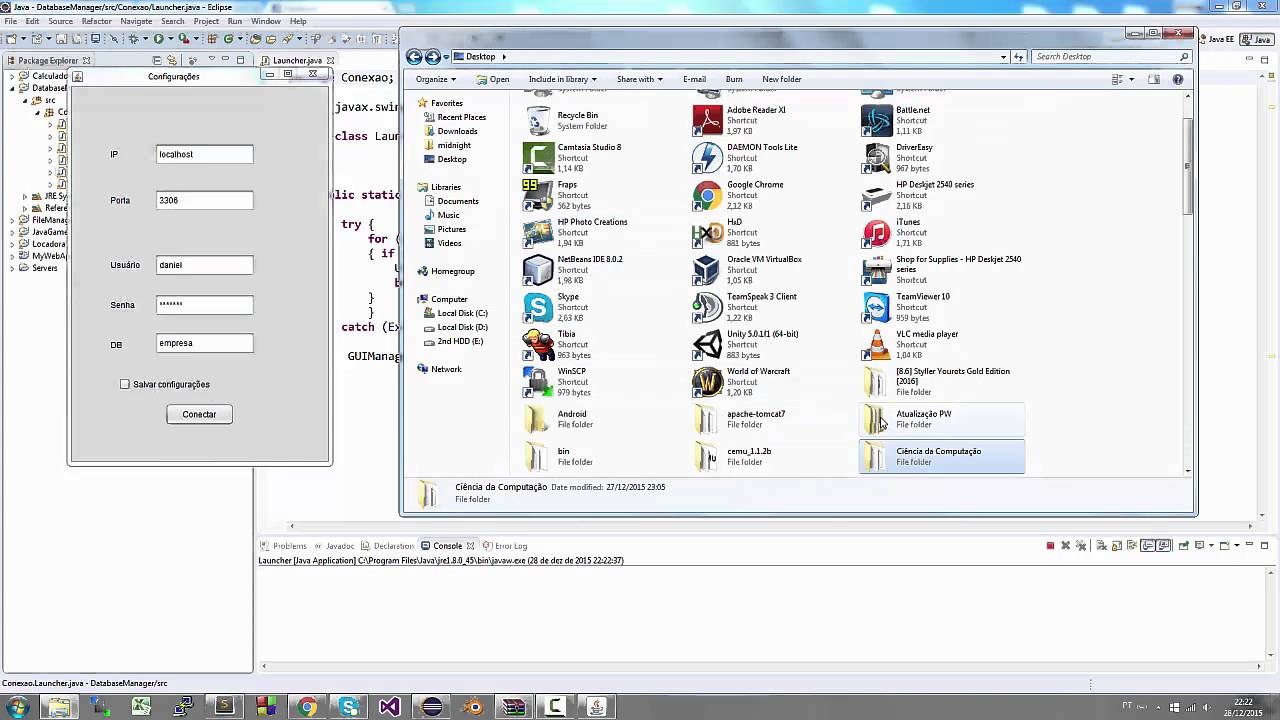
Task: Click the Conectar button
Action: tap(199, 414)
